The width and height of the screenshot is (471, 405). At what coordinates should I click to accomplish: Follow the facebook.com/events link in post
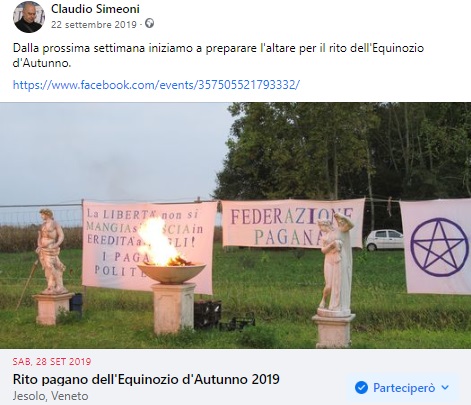[156, 85]
